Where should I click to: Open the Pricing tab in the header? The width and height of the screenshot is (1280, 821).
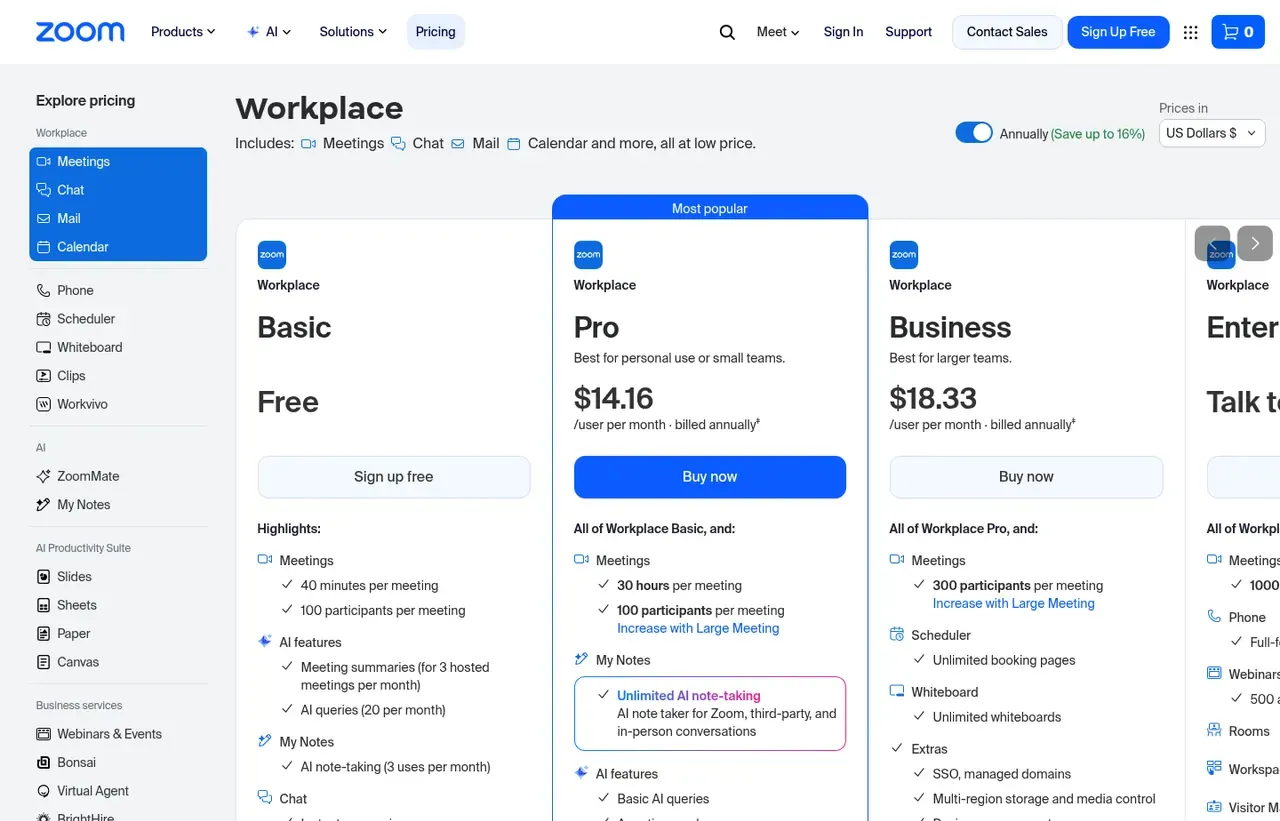[435, 32]
